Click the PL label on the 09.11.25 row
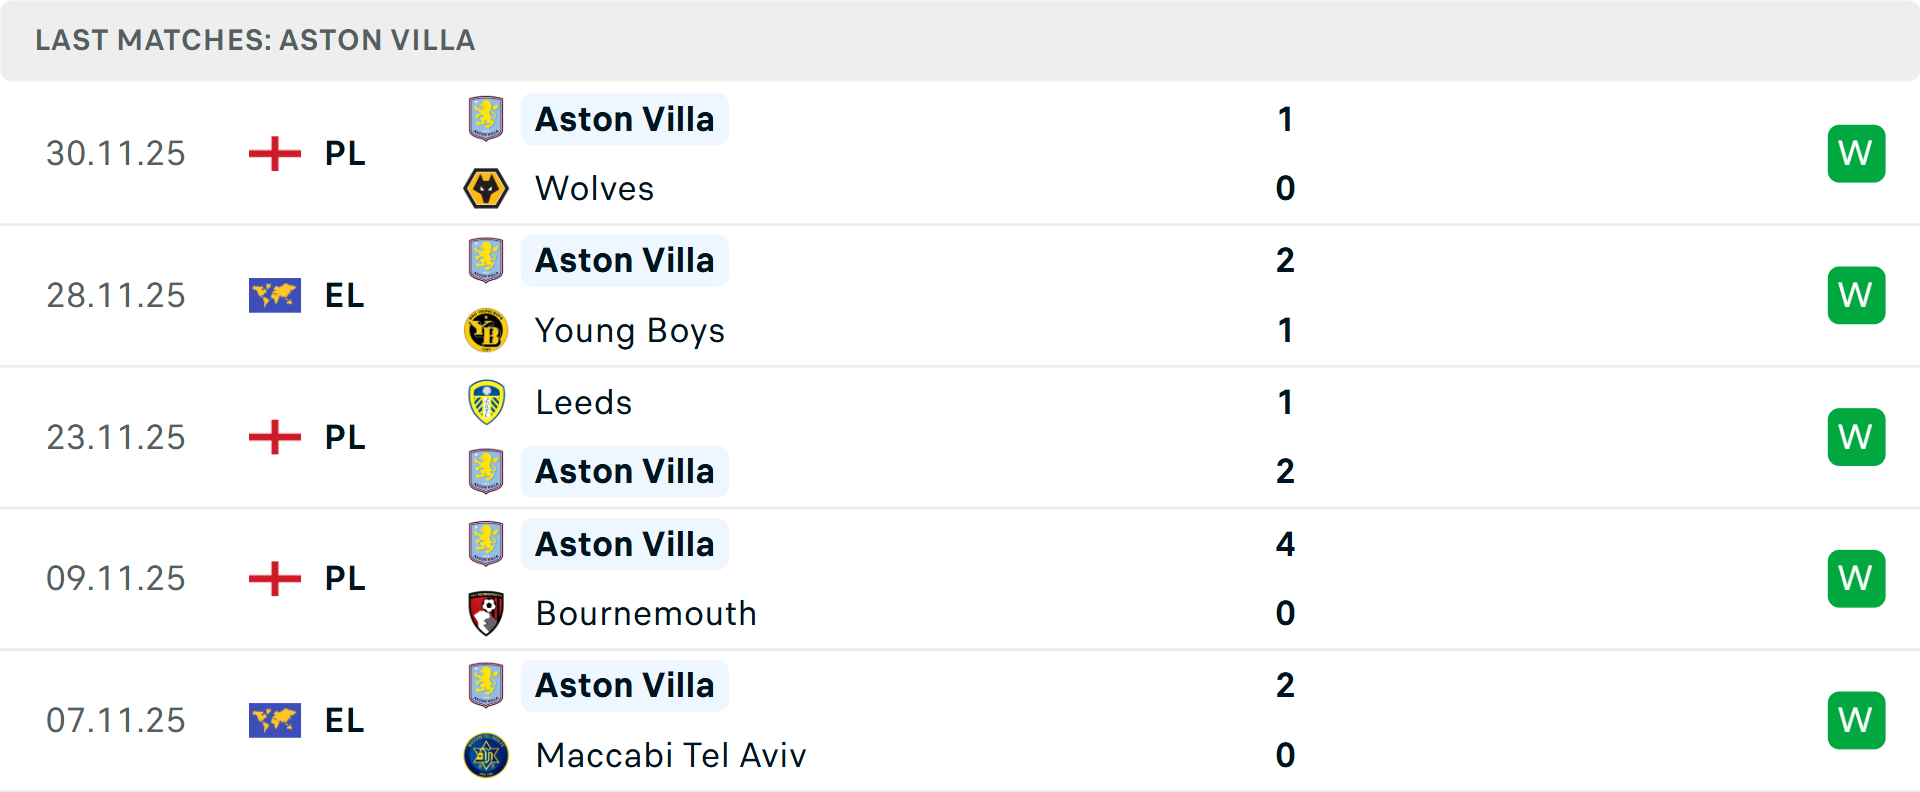1920x792 pixels. coord(343,578)
